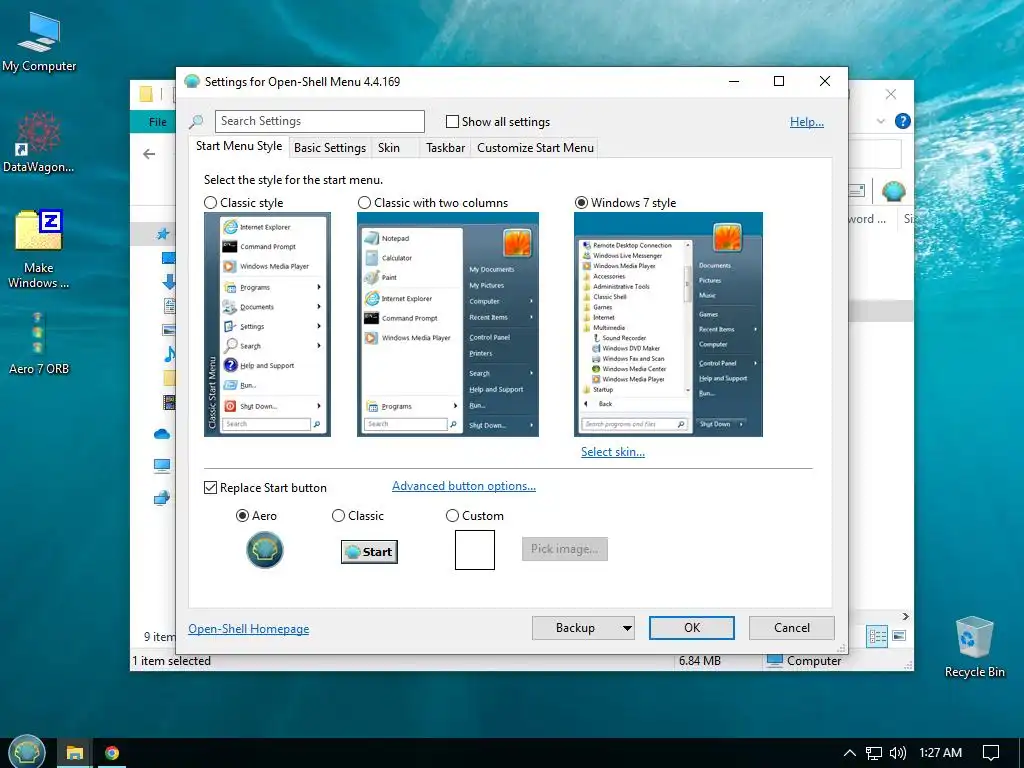
Task: Click Classic style menu preview image
Action: coord(267,325)
